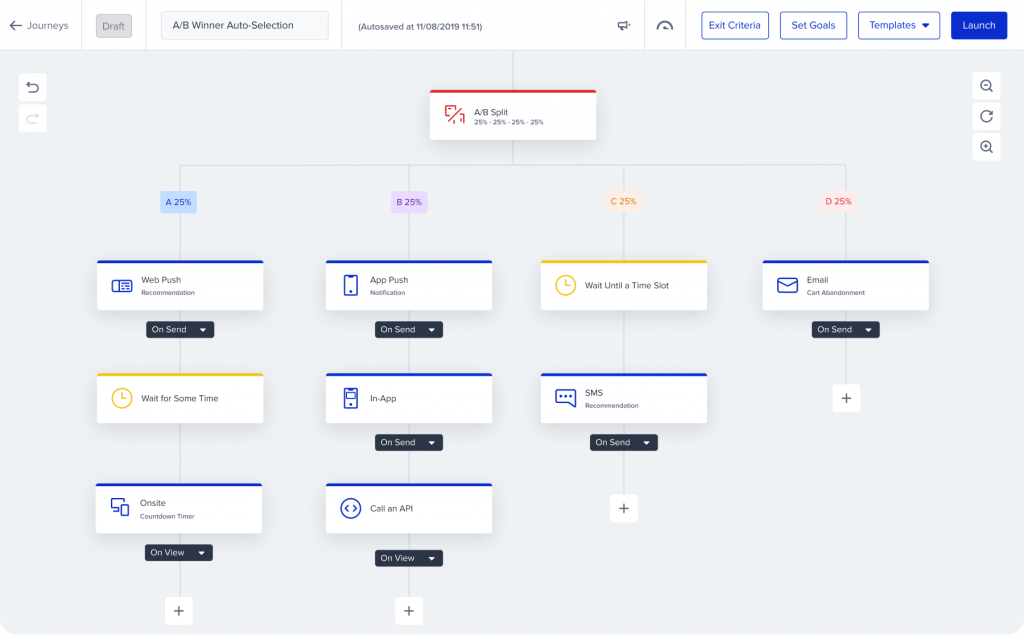The width and height of the screenshot is (1024, 635).
Task: Select the envelope icon on the Email node
Action: [x=785, y=285]
